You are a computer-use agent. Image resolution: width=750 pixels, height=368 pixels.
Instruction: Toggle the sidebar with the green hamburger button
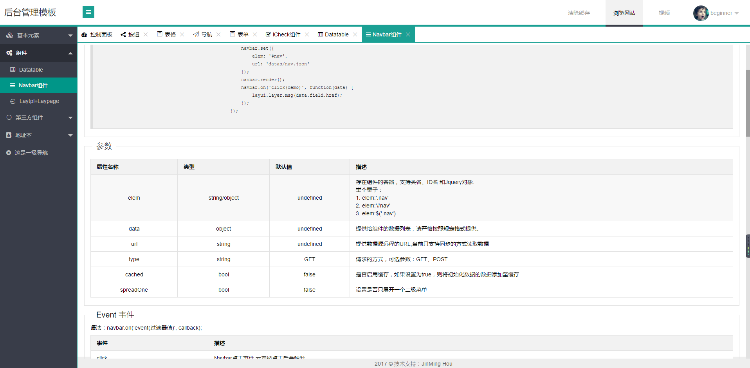(x=88, y=12)
